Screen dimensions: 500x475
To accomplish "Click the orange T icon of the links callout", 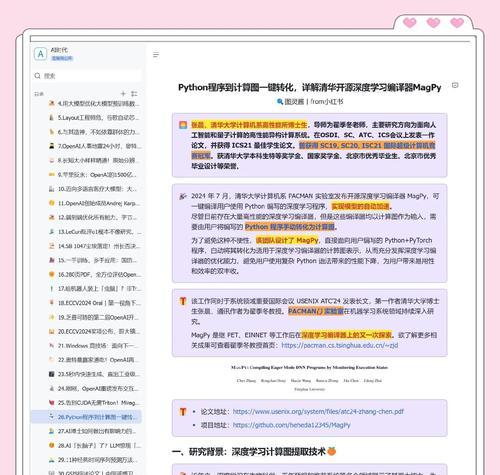I will [x=183, y=412].
